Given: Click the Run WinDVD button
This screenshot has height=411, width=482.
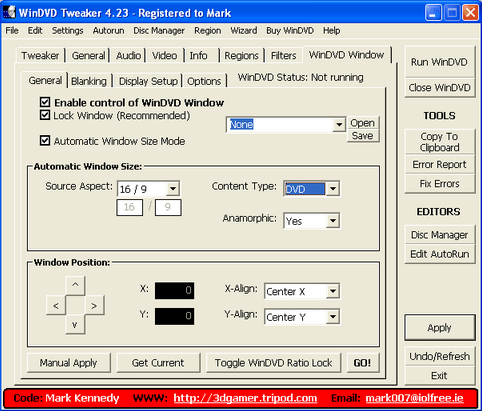Looking at the screenshot, I should (439, 62).
